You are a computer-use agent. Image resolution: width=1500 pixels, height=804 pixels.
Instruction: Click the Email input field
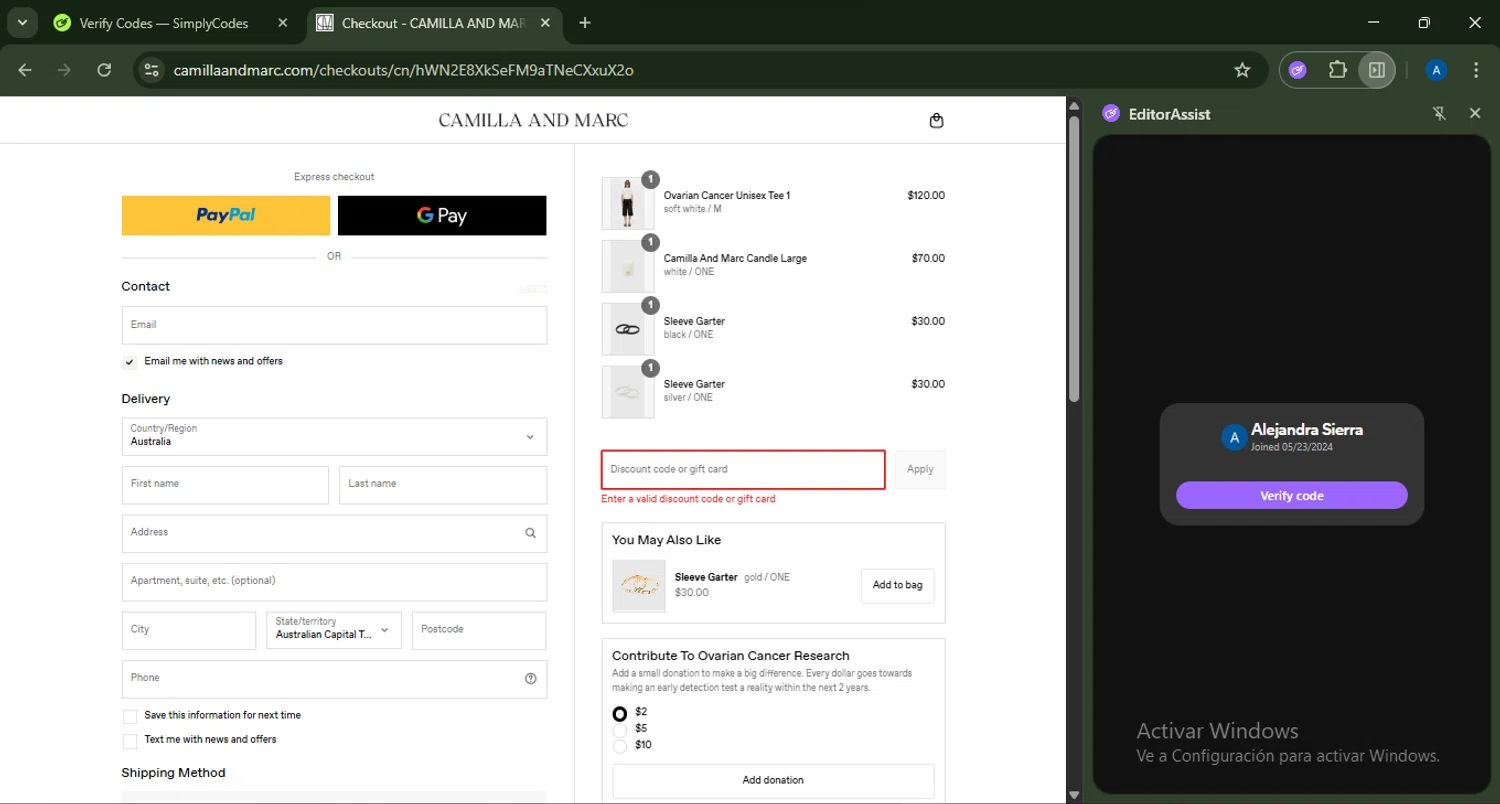[334, 325]
